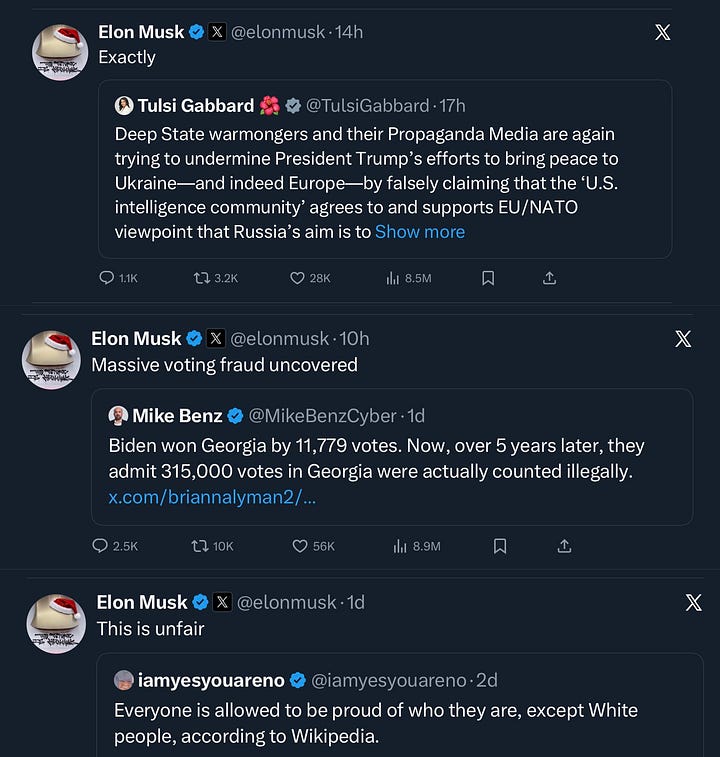Bookmark the 'Massive voting fraud uncovered' tweet
The height and width of the screenshot is (757, 720).
pos(500,546)
